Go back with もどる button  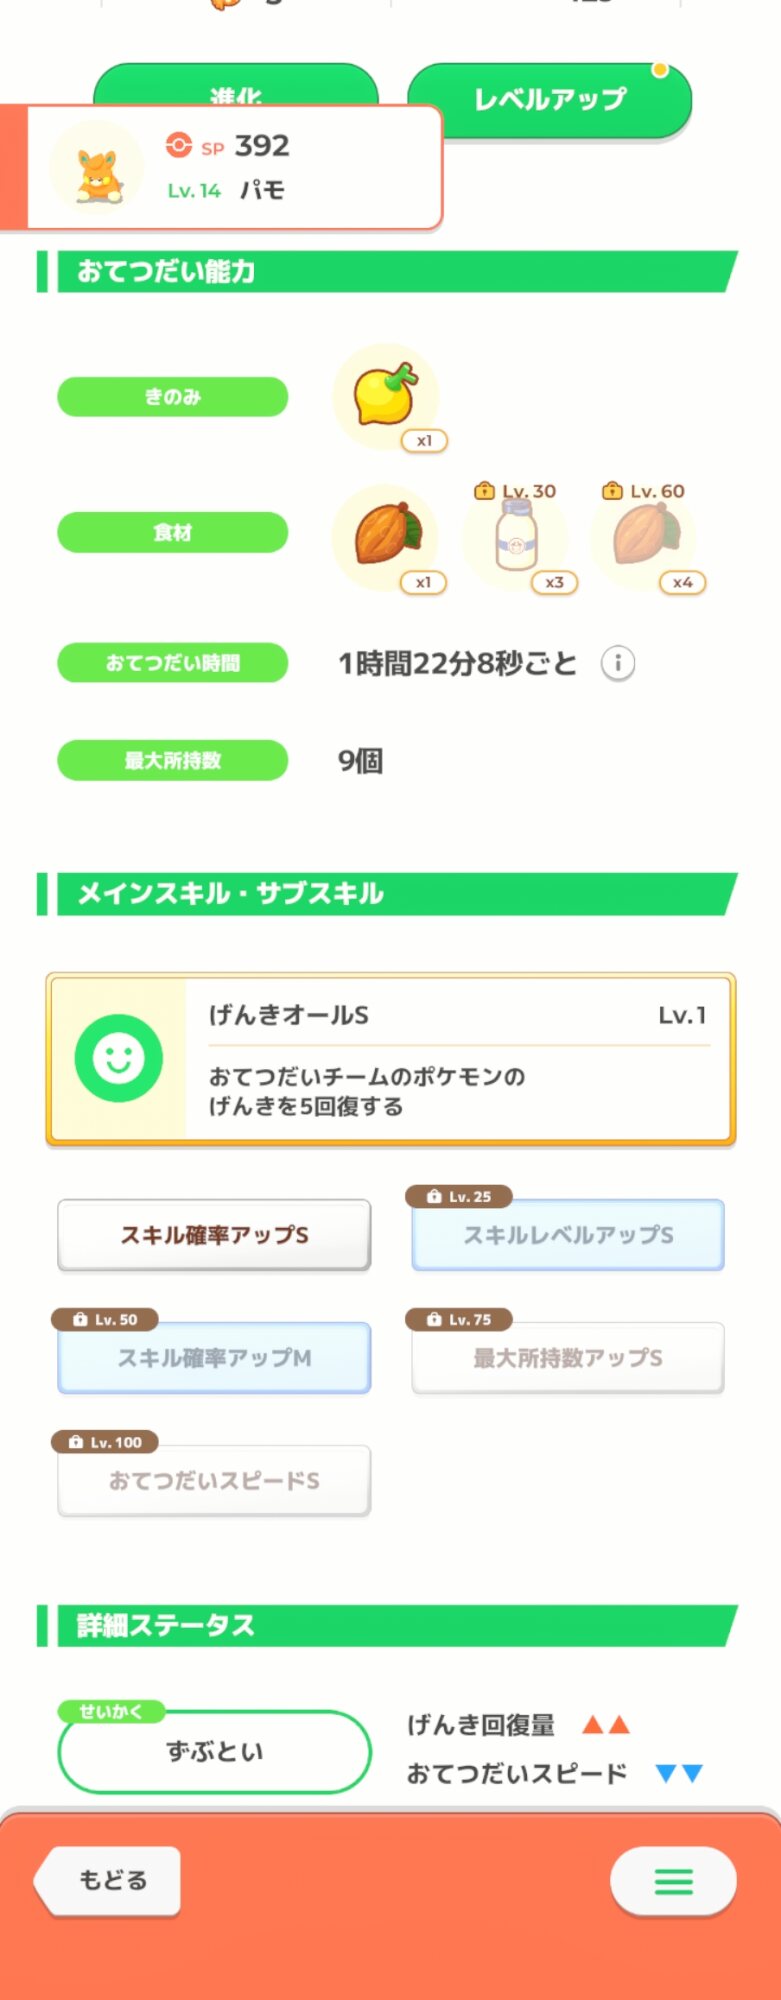[111, 1880]
